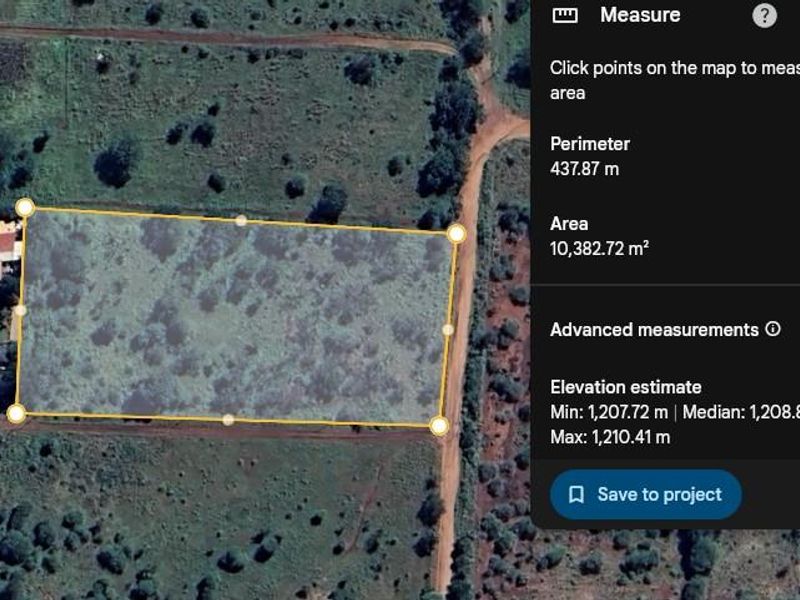
Task: Click the midpoint handle on the bottom edge
Action: 228,419
